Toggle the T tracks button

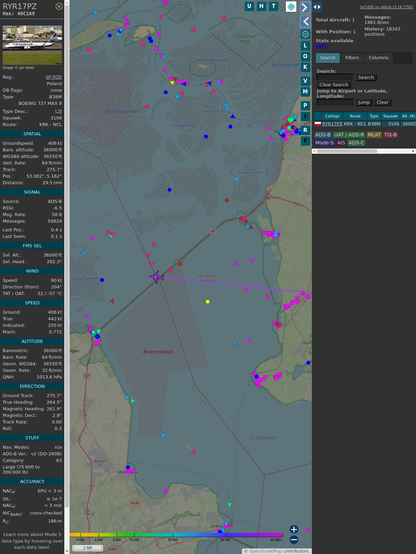coord(274,6)
